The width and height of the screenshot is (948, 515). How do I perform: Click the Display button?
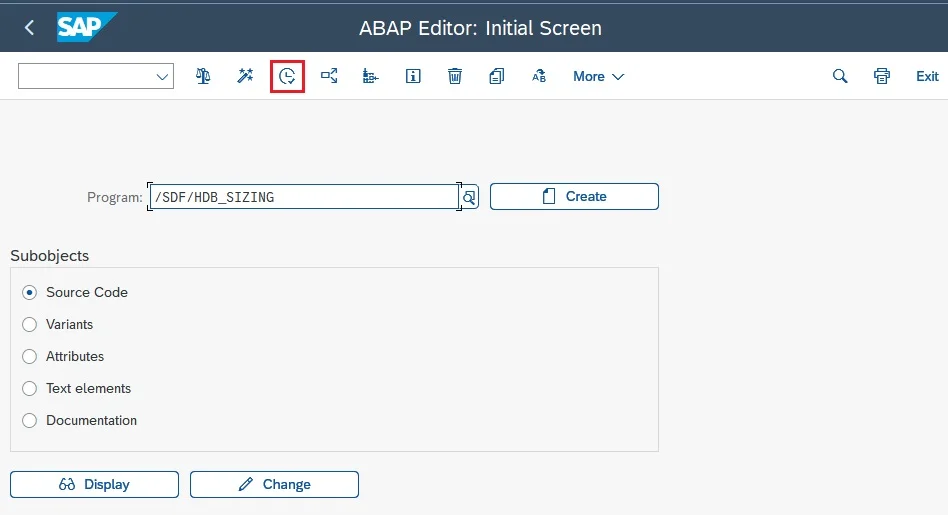click(x=94, y=485)
